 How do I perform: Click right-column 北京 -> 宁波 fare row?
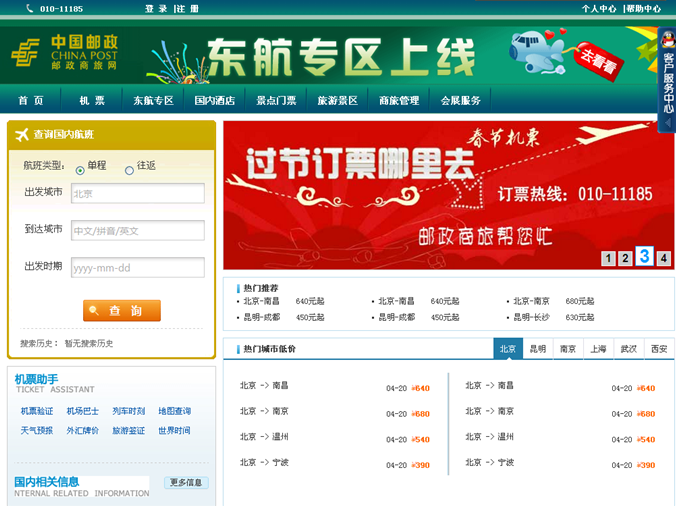[x=560, y=463]
